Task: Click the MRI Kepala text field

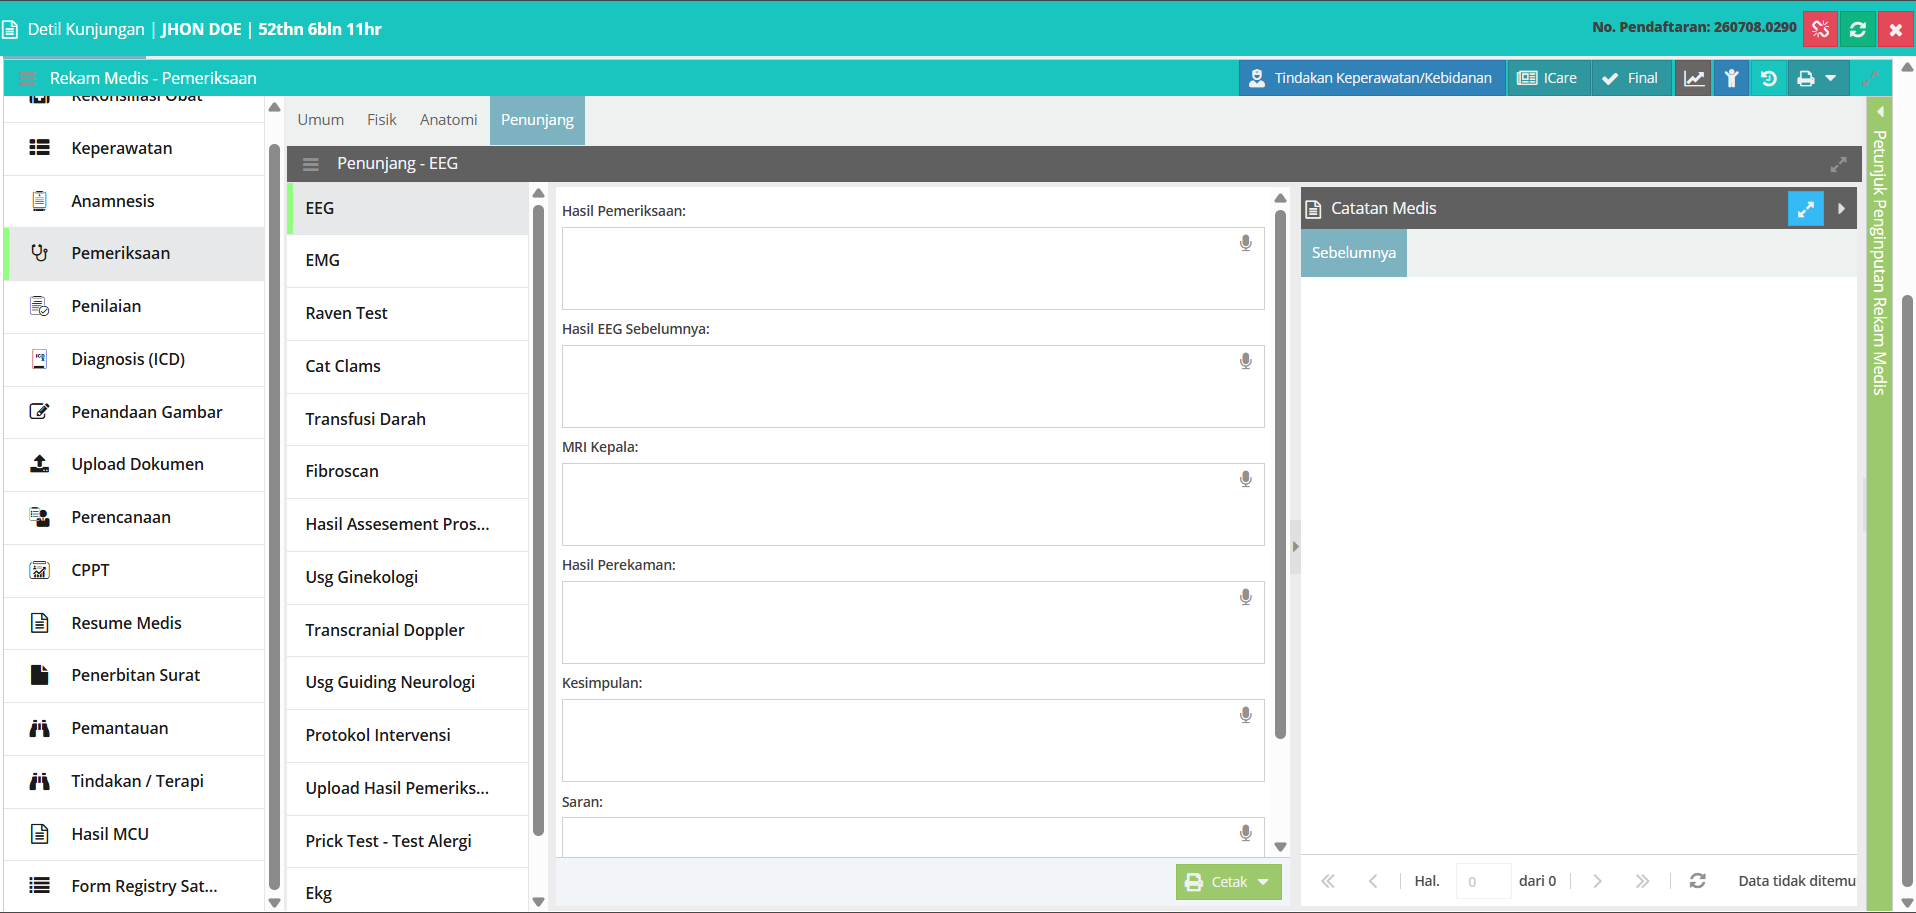Action: tap(912, 504)
